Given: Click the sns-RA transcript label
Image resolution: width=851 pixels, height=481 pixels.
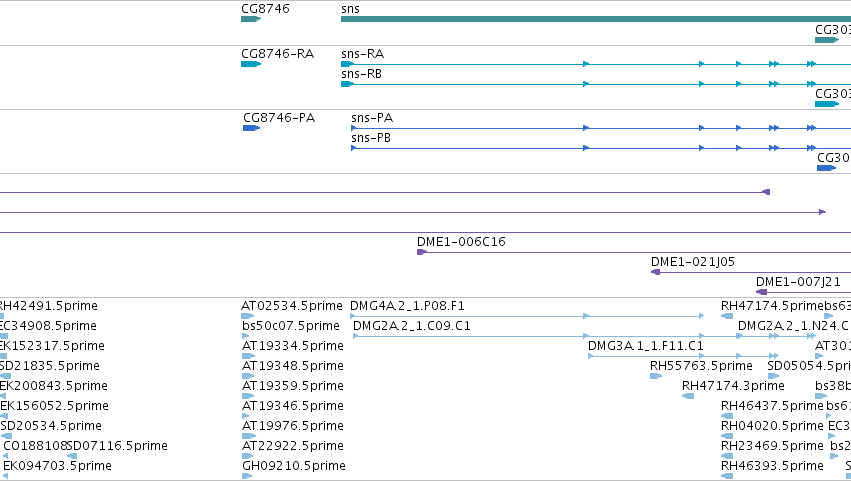Looking at the screenshot, I should coord(363,54).
